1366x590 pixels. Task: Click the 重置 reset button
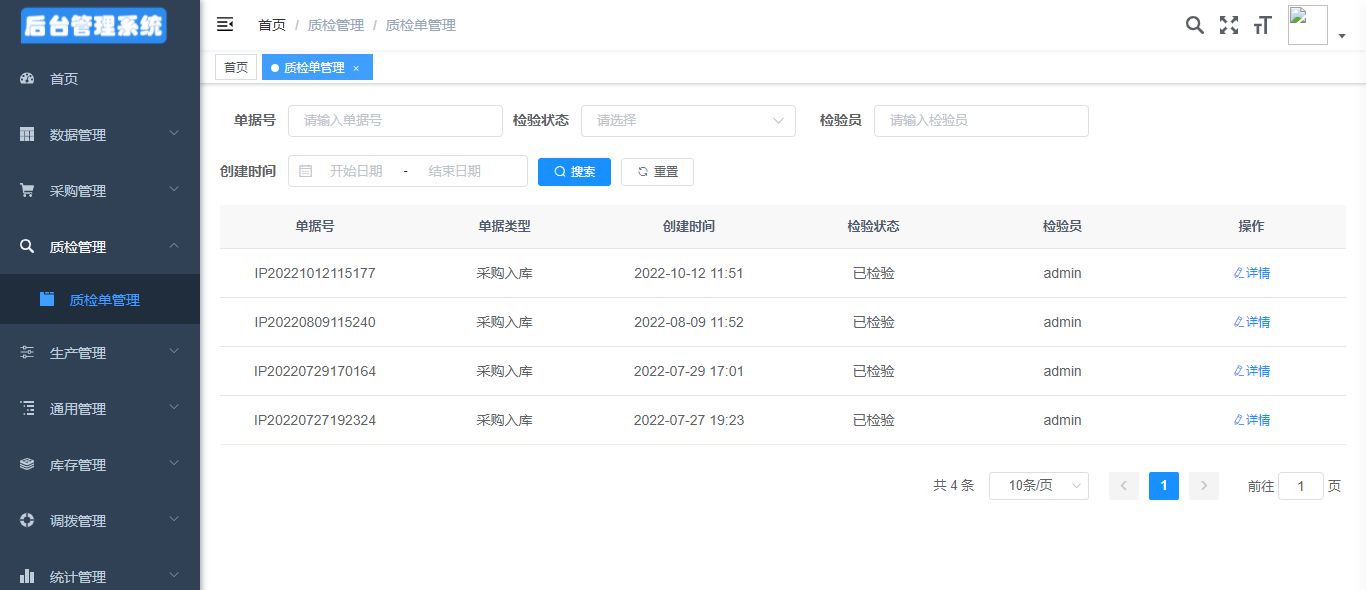pos(657,172)
